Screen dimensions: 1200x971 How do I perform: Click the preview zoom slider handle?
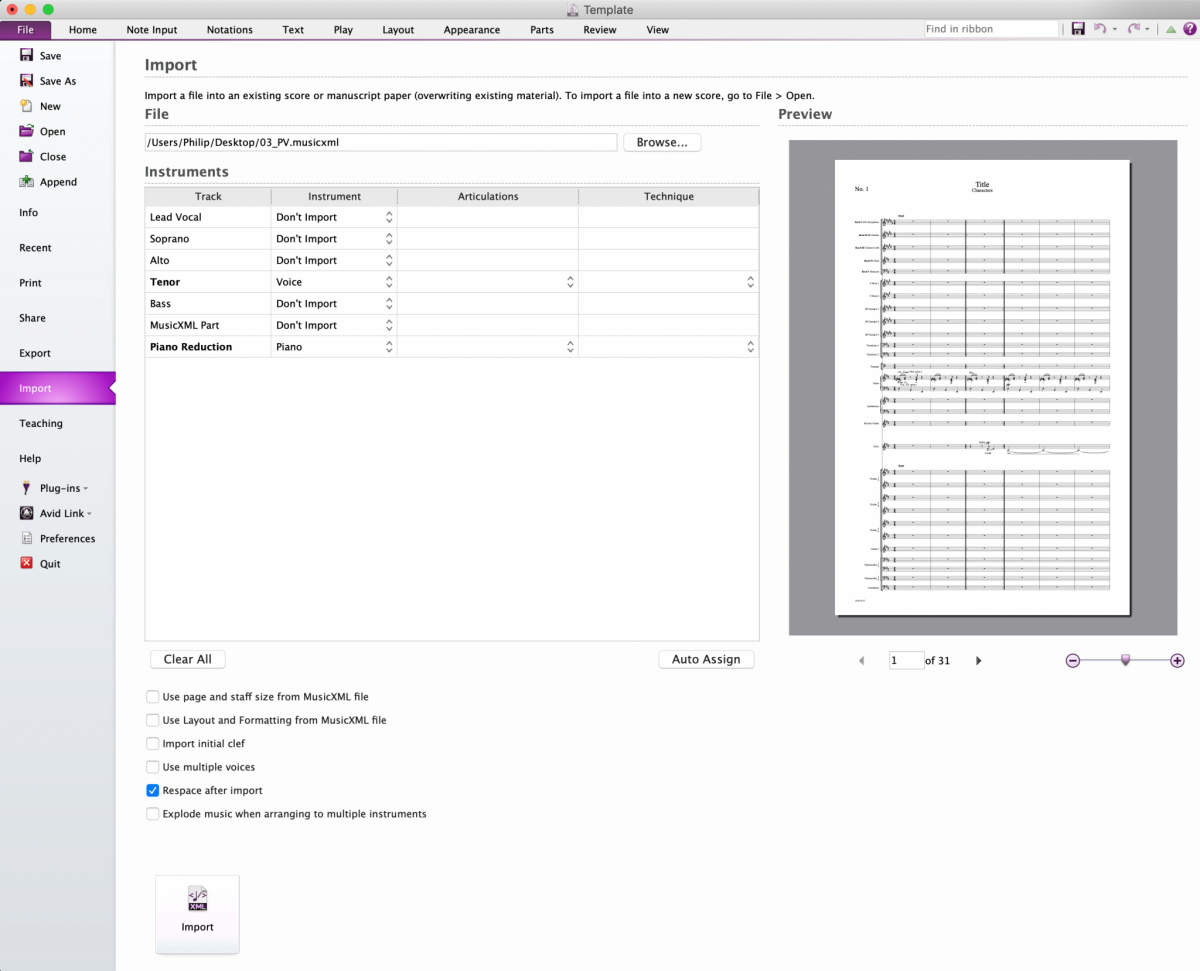(x=1125, y=660)
